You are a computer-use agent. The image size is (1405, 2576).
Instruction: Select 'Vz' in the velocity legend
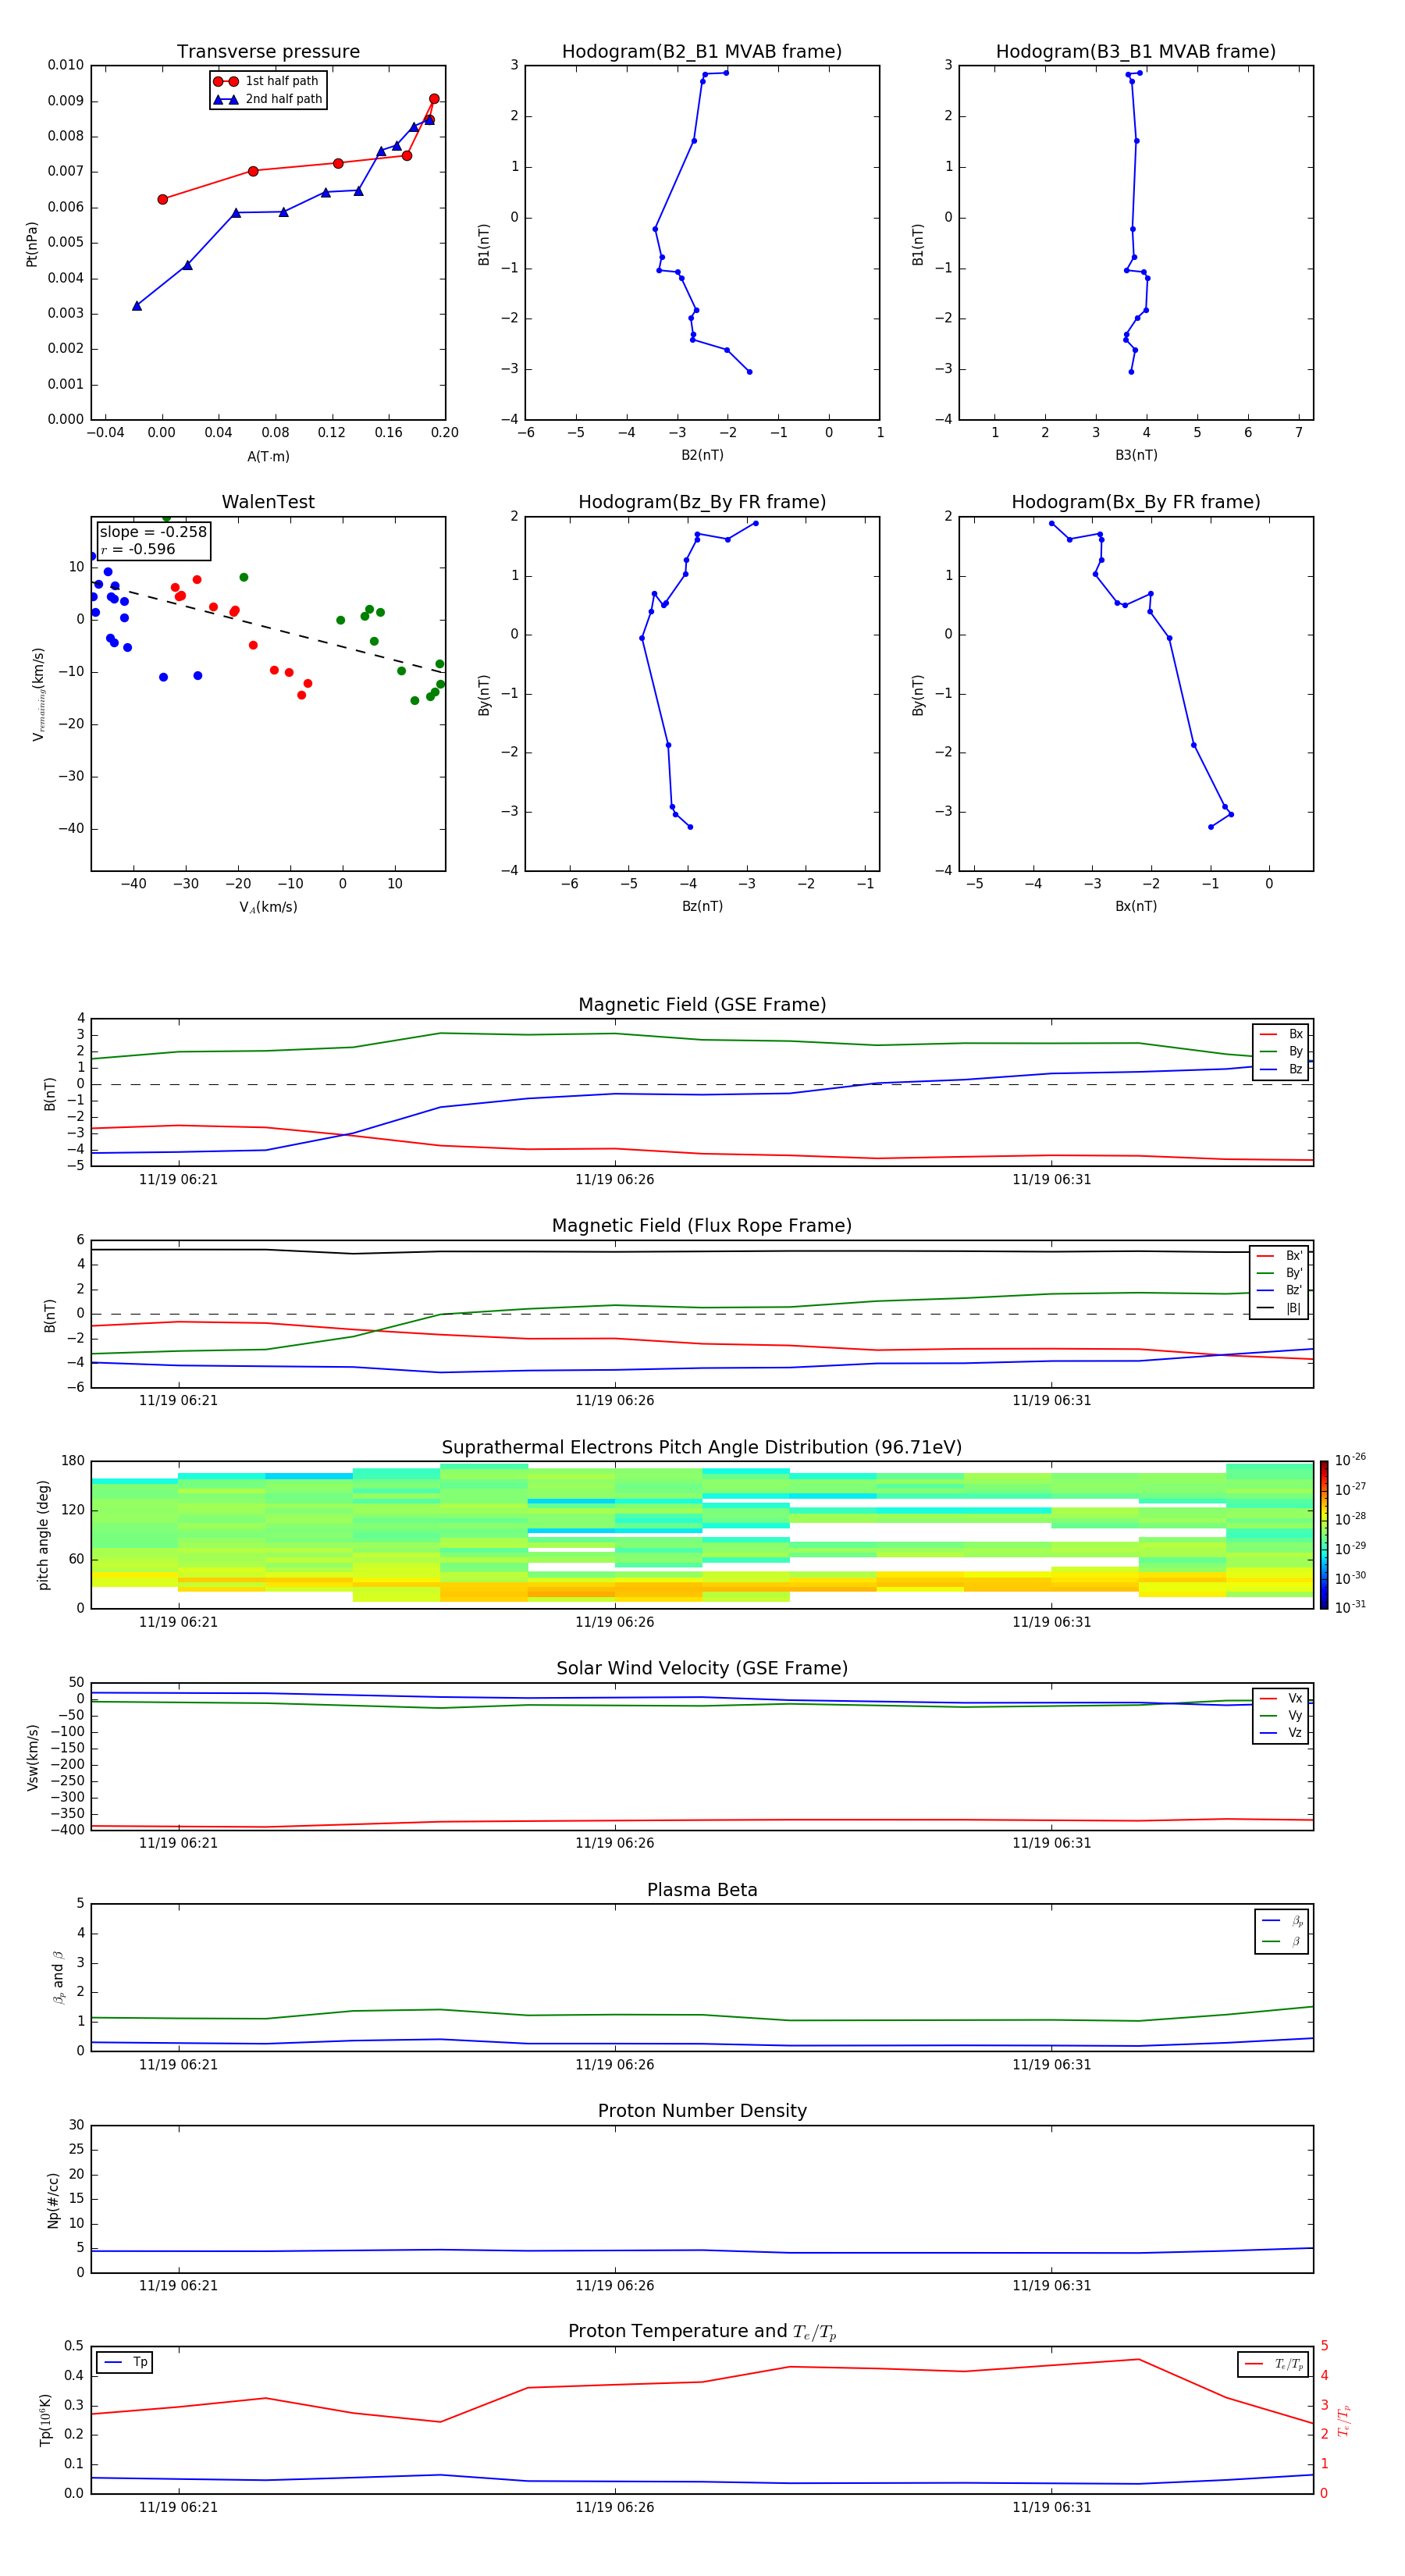point(1281,1733)
